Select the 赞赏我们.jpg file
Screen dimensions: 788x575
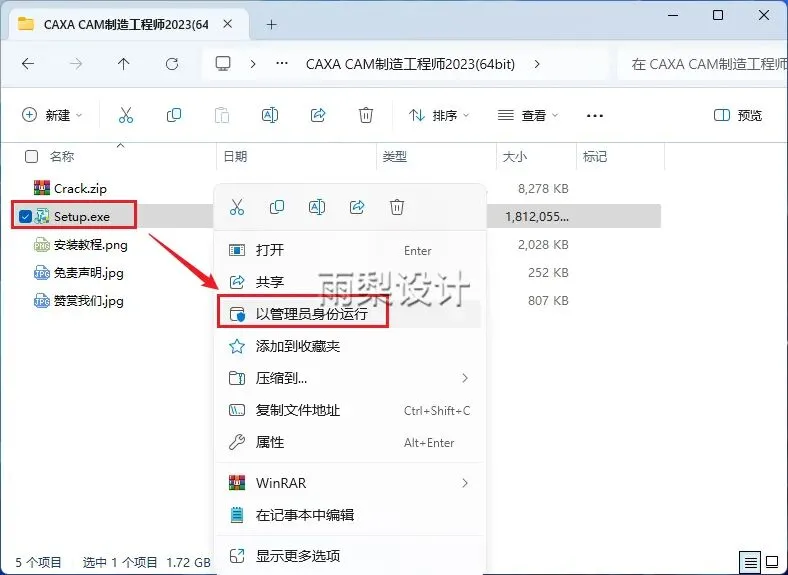tap(88, 301)
